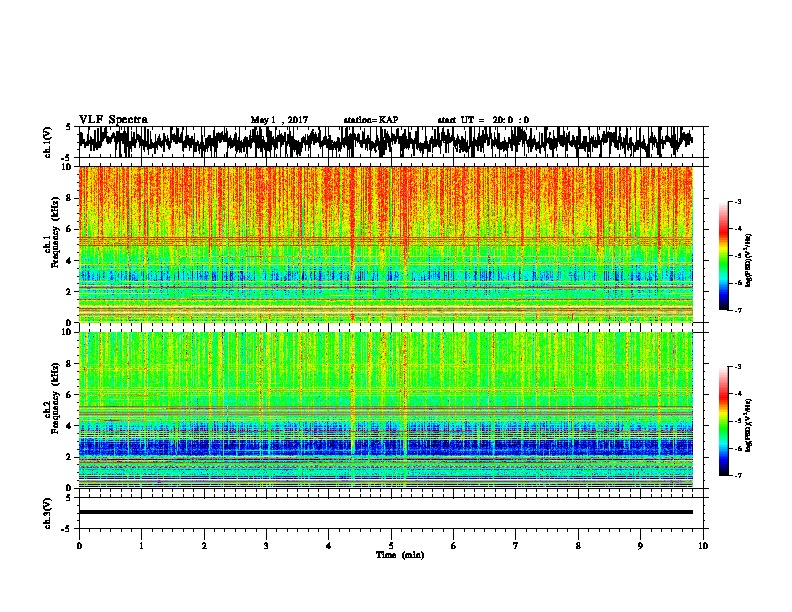Click the "10" frequency tick on the ch.1 axis
792x612 pixels.
point(67,167)
